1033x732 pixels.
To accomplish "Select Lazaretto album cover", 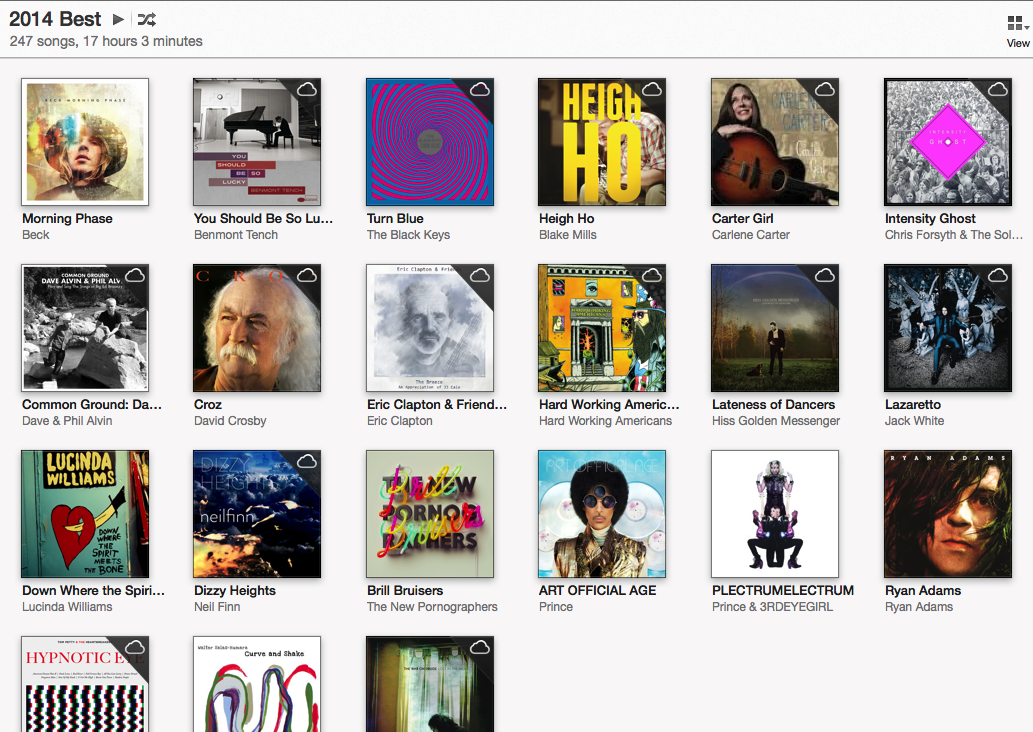I will pos(947,328).
